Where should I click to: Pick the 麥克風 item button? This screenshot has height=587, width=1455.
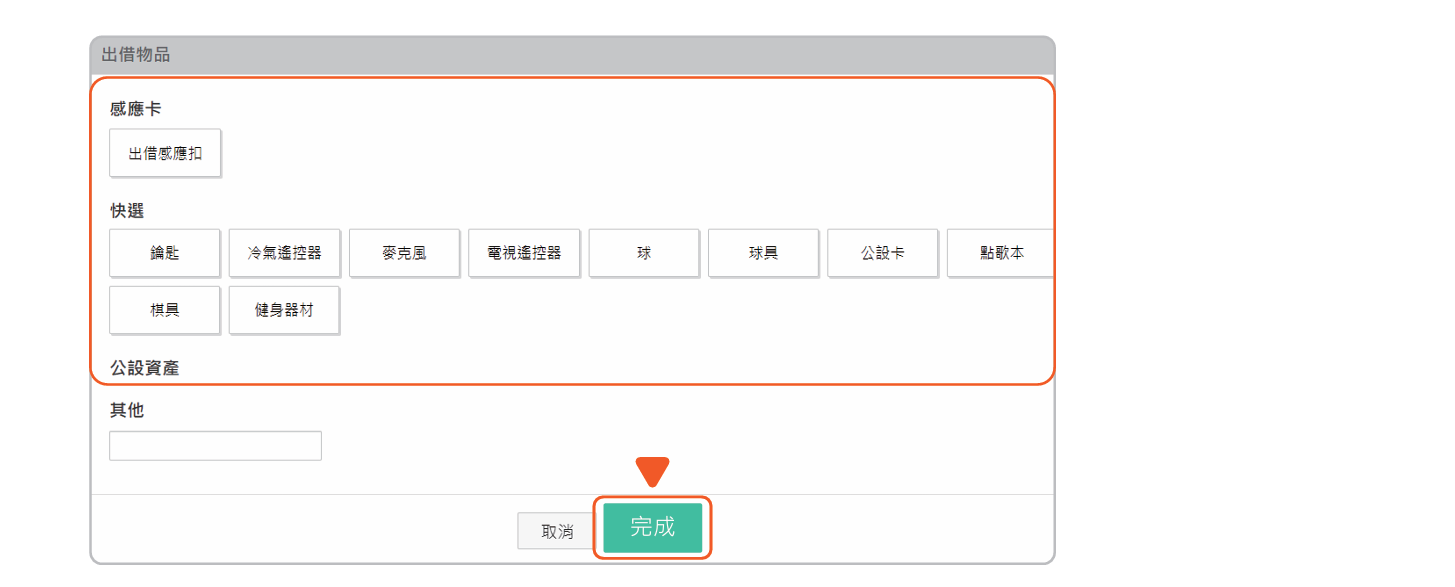[x=404, y=253]
